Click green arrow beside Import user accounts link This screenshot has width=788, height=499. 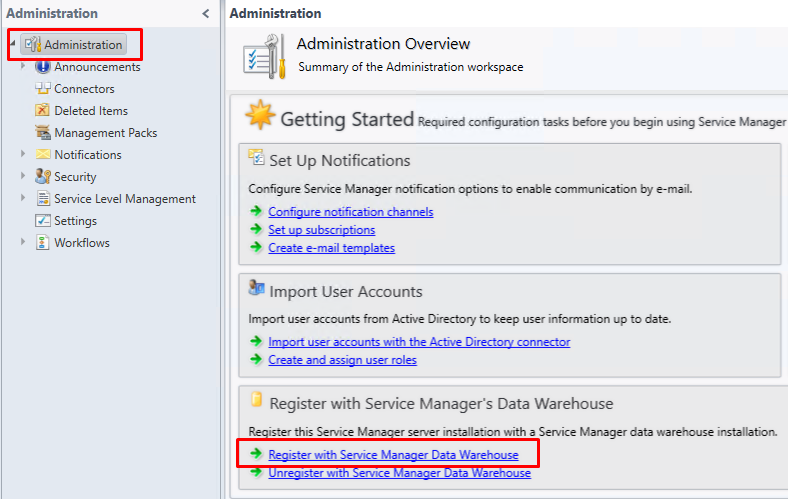click(256, 341)
